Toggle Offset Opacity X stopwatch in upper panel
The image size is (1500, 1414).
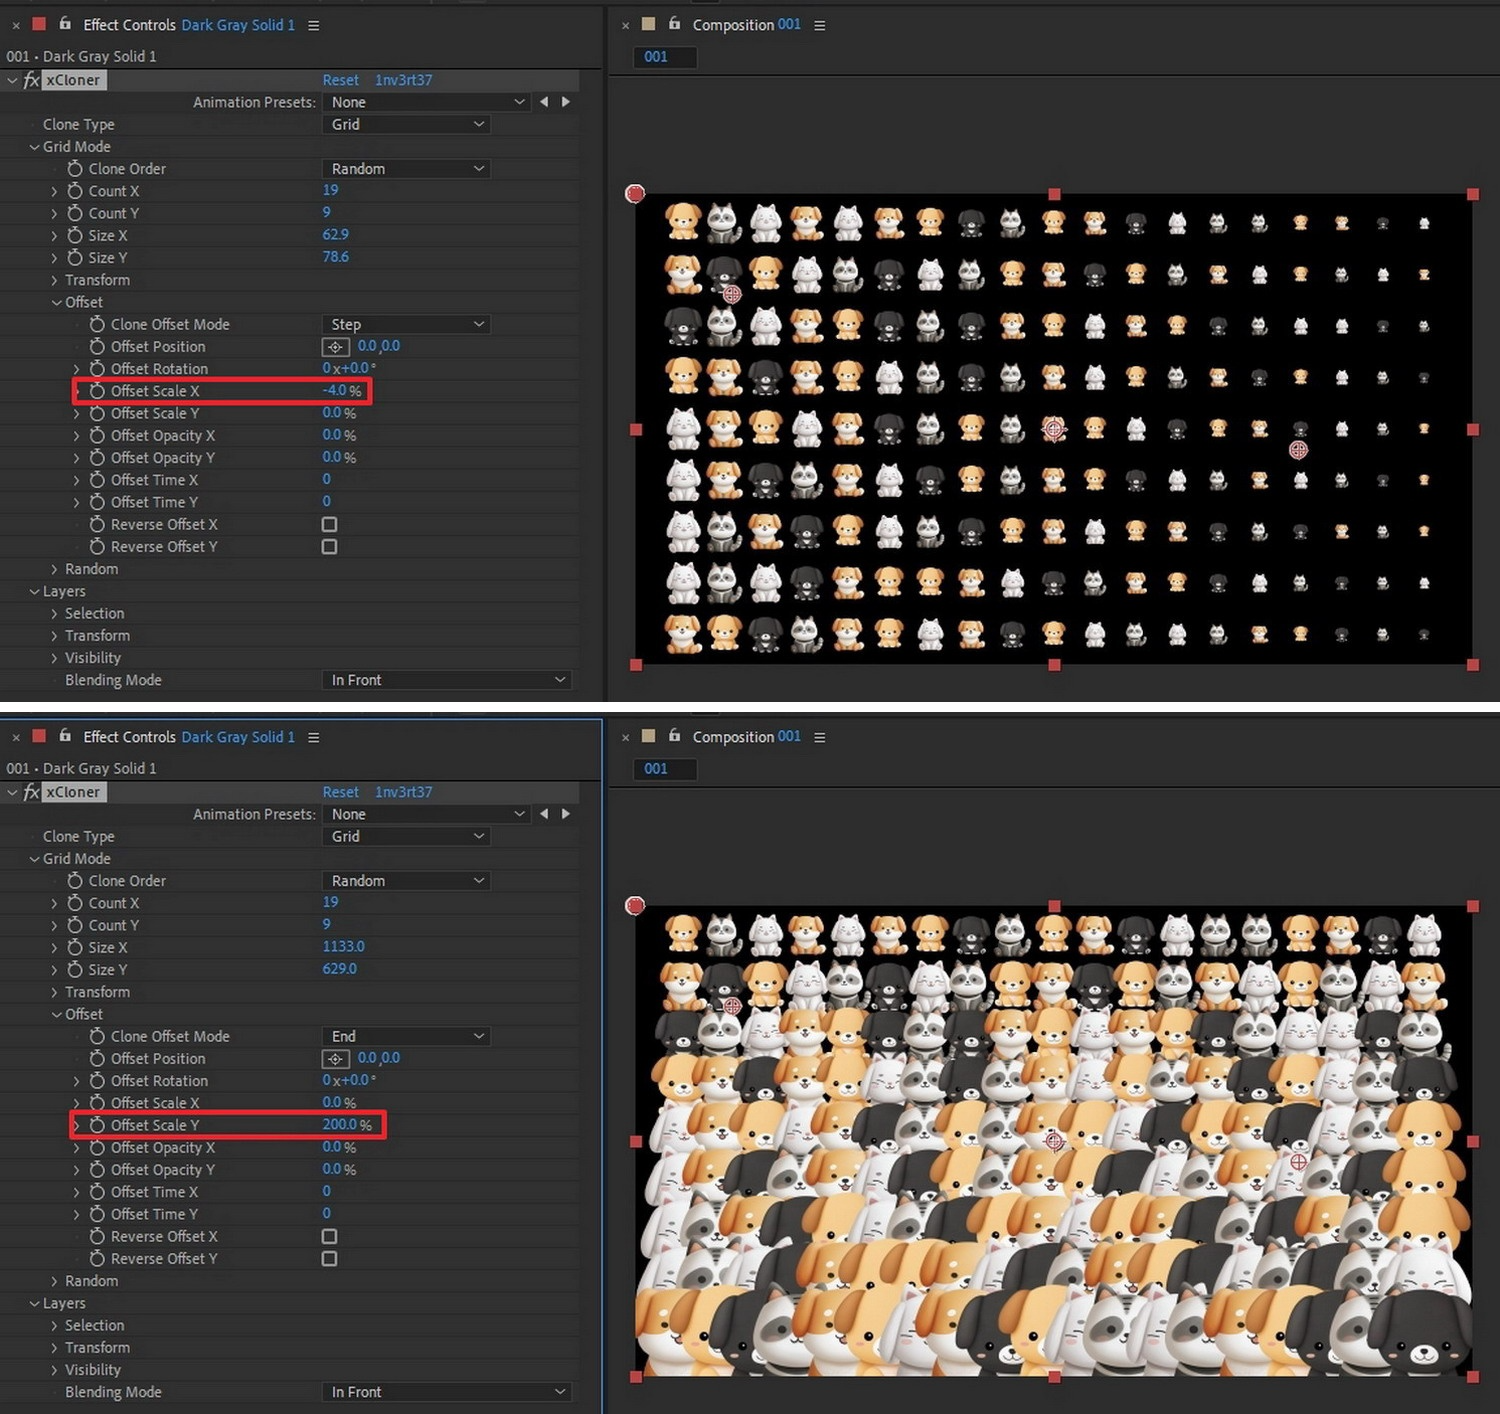coord(97,435)
